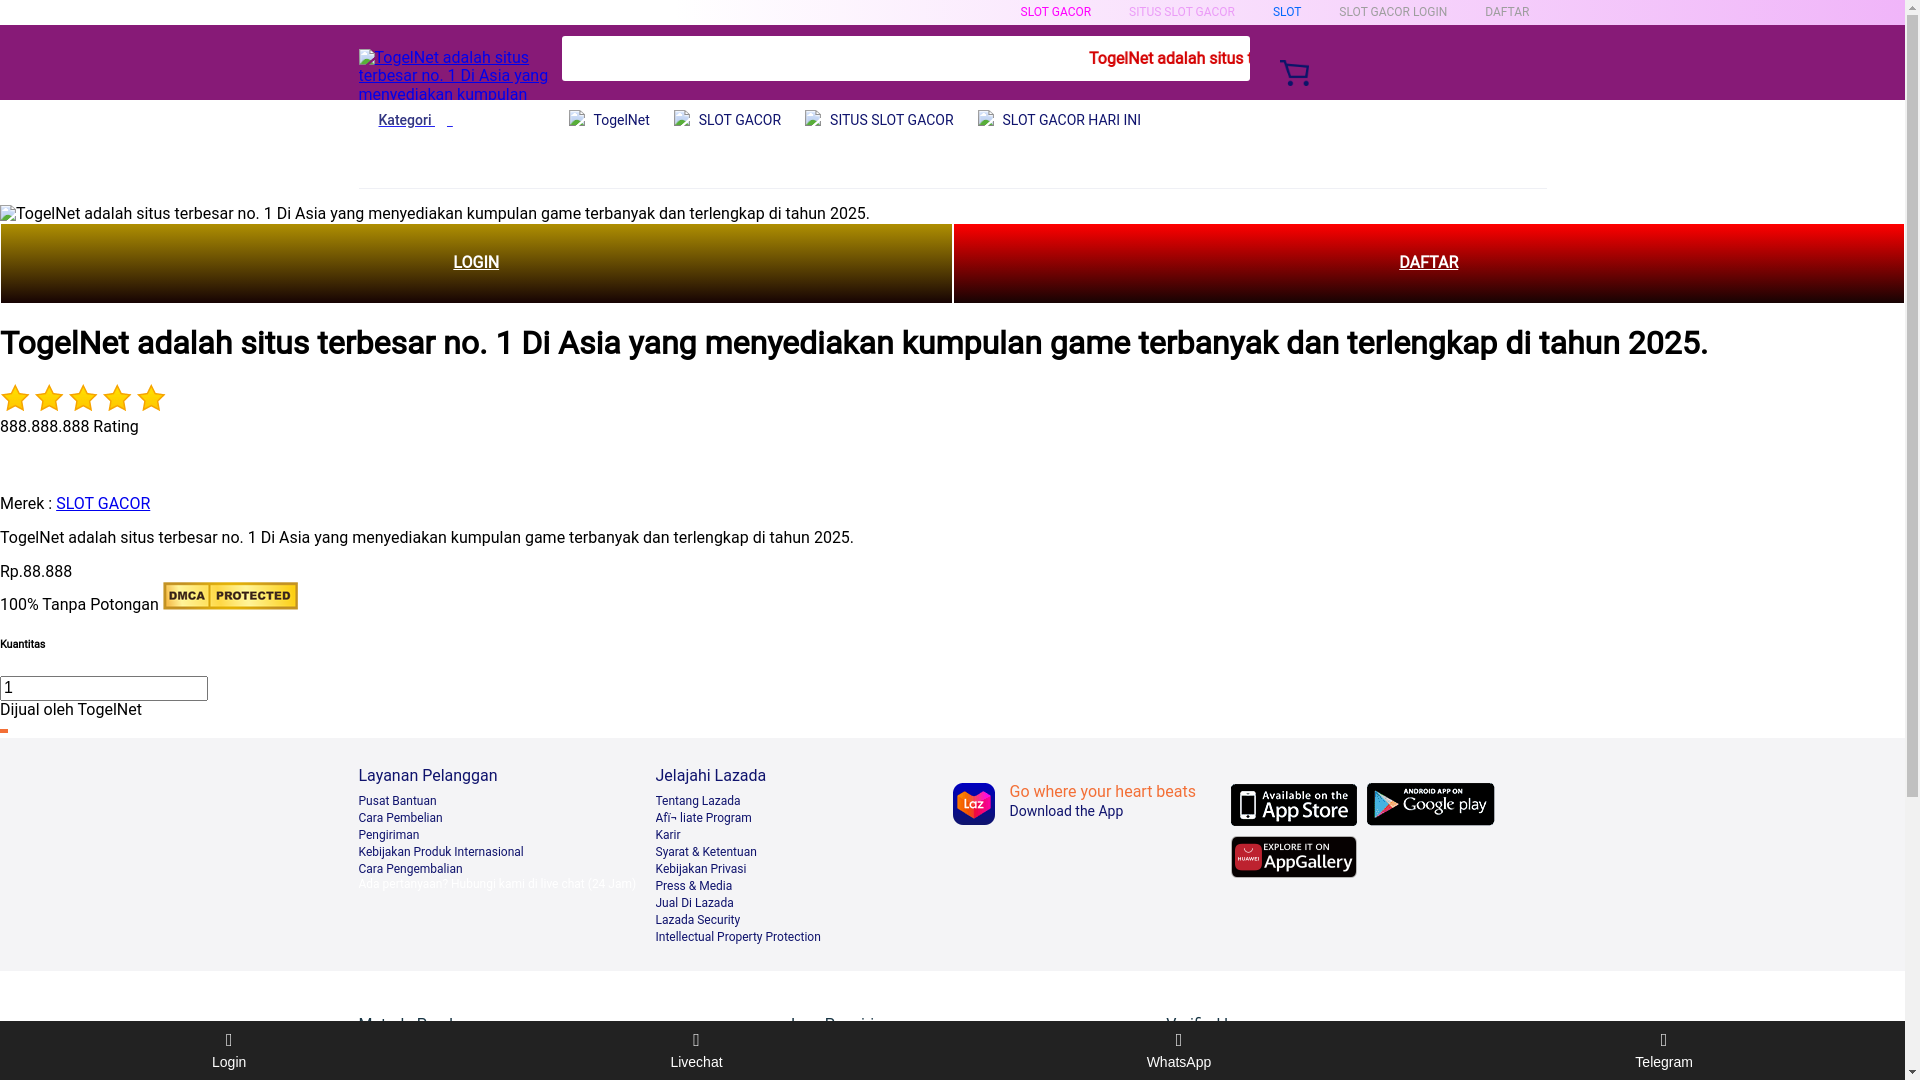
Task: Click 'Download the App' text
Action: (1065, 812)
